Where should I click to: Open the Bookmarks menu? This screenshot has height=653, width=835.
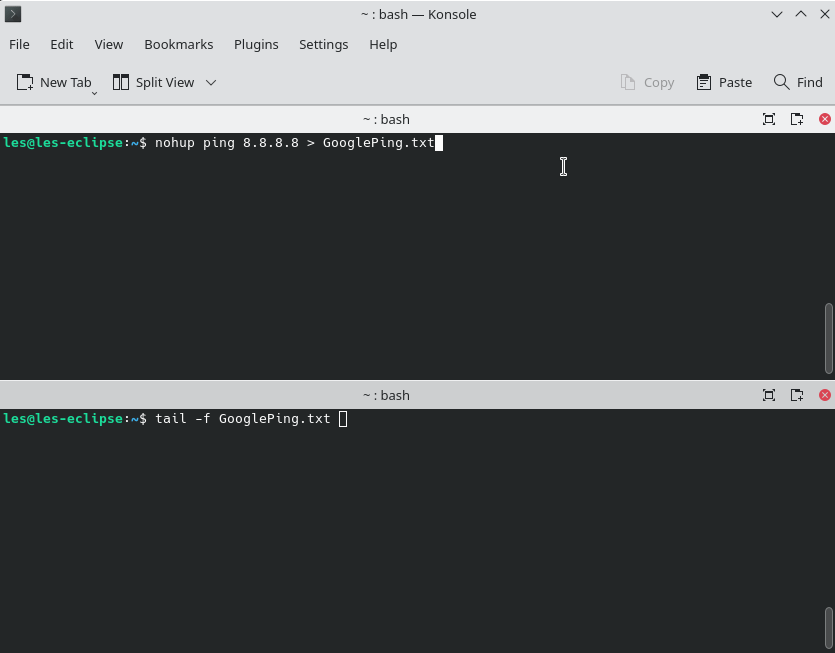tap(179, 44)
